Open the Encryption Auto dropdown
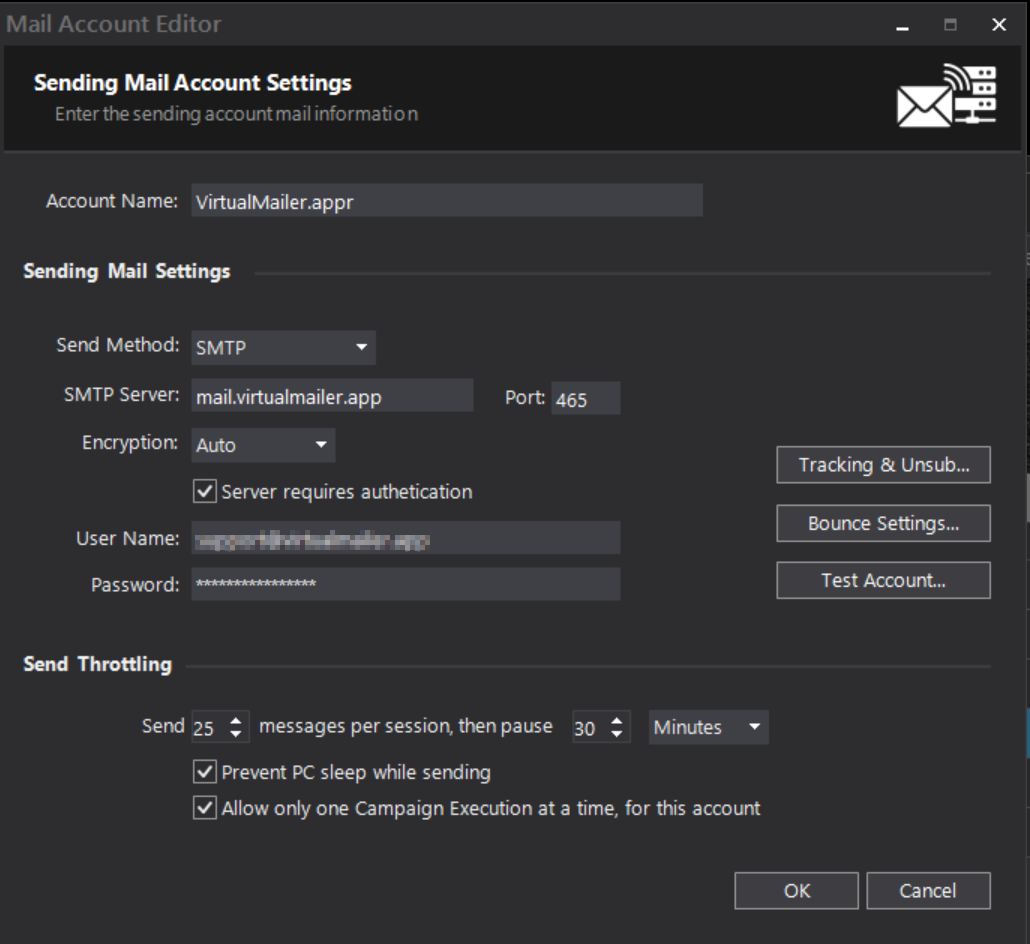The height and width of the screenshot is (944, 1030). click(263, 445)
